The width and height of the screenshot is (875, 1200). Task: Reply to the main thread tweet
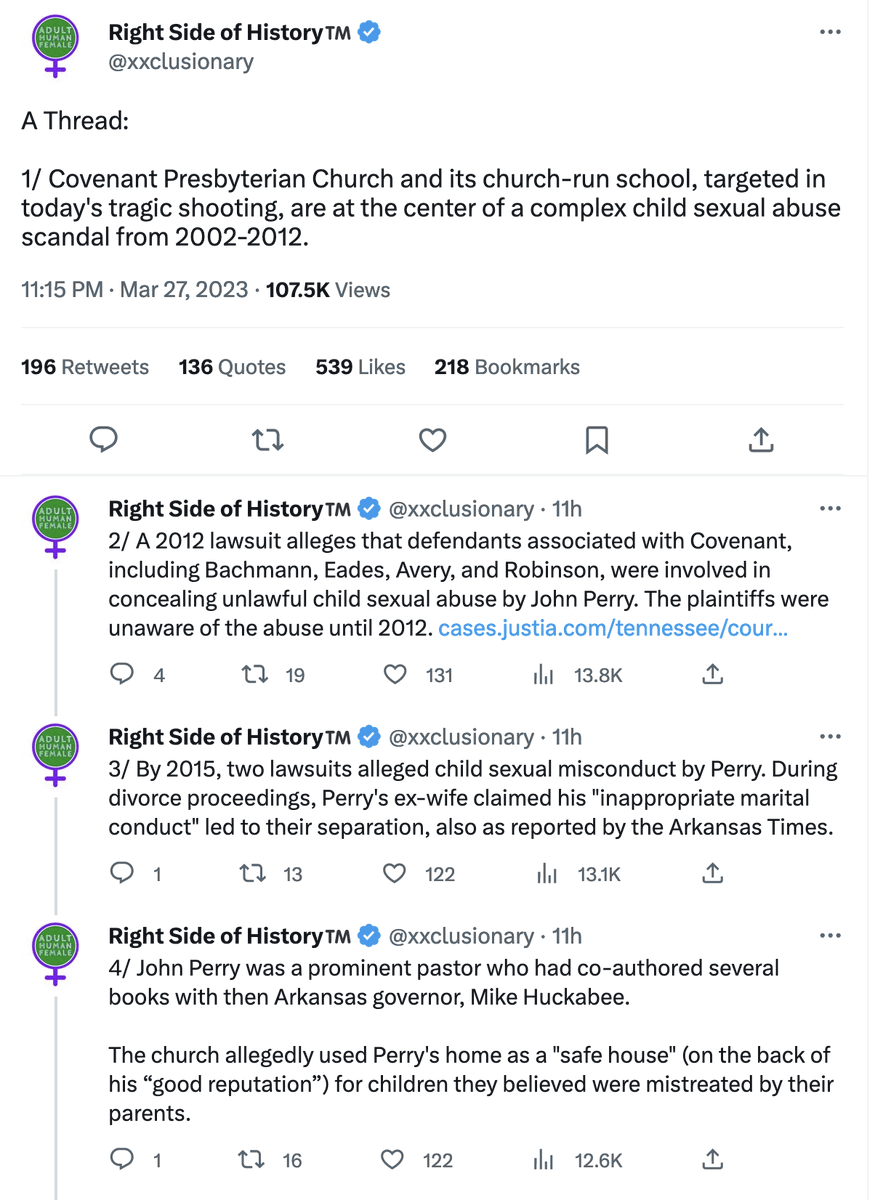coord(105,440)
